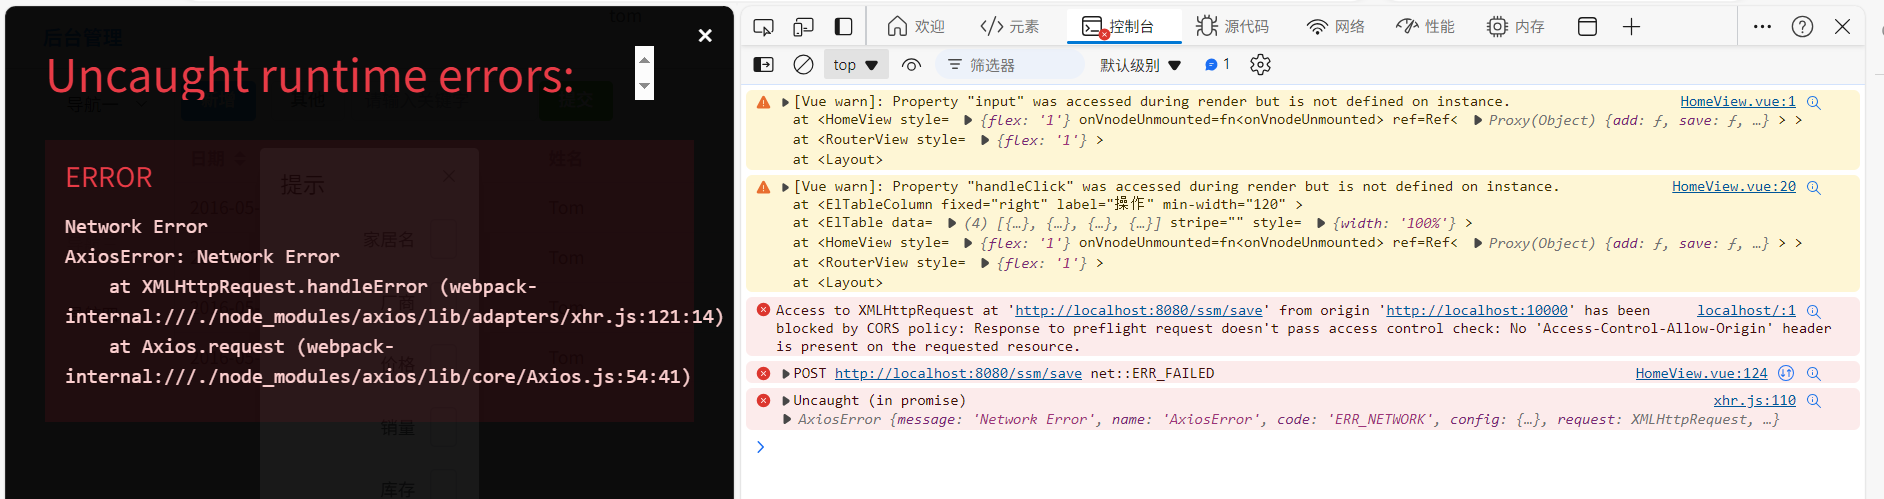Open the 默认级别 log levels dropdown
Screen dimensions: 1884x499
pyautogui.click(x=1140, y=65)
